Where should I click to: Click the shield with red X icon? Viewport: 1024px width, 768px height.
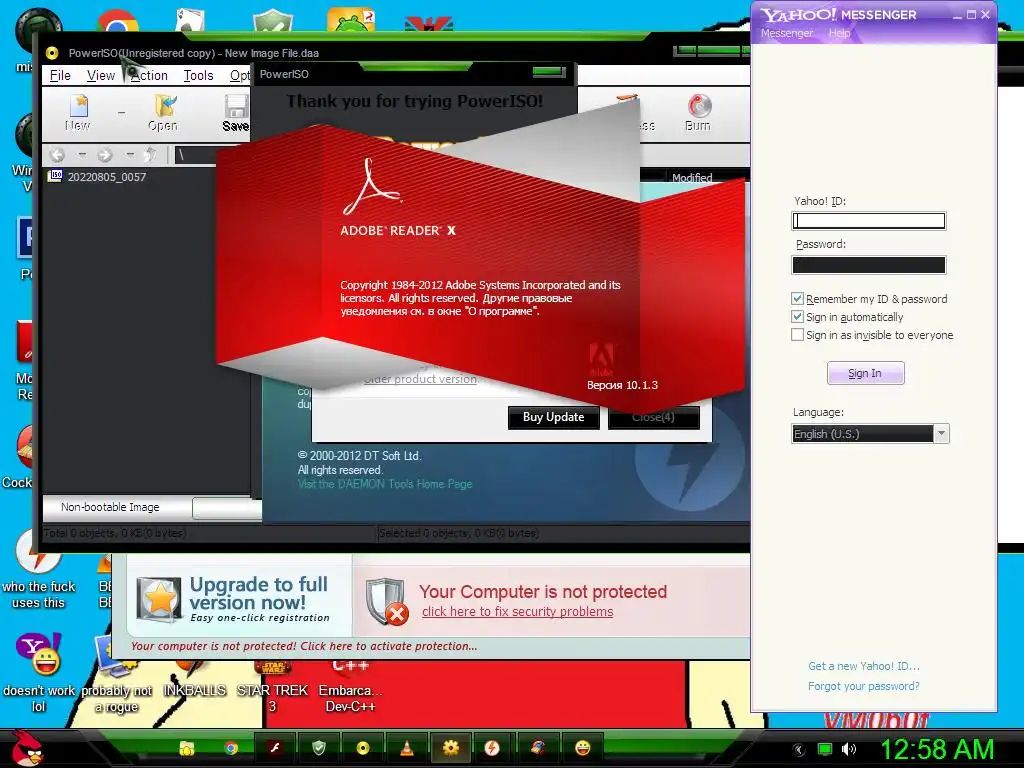(387, 601)
